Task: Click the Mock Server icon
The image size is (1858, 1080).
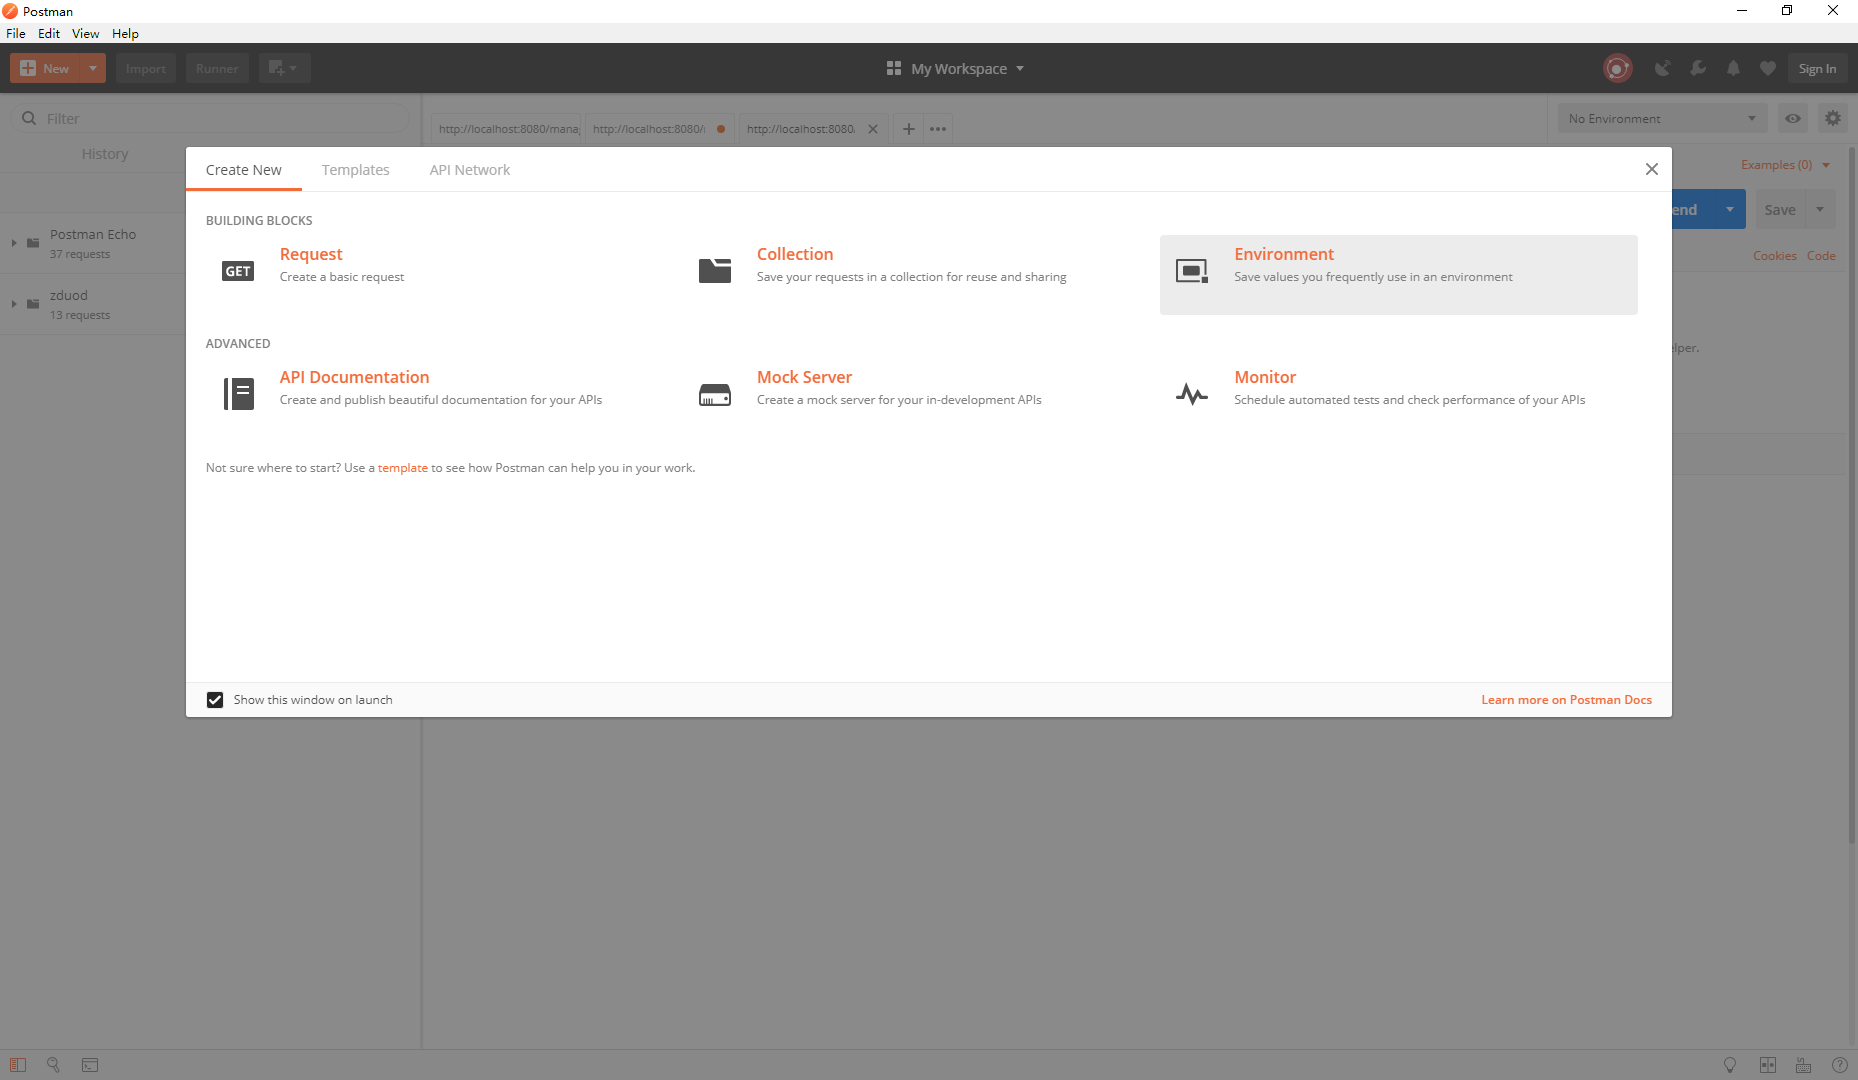Action: [x=715, y=394]
